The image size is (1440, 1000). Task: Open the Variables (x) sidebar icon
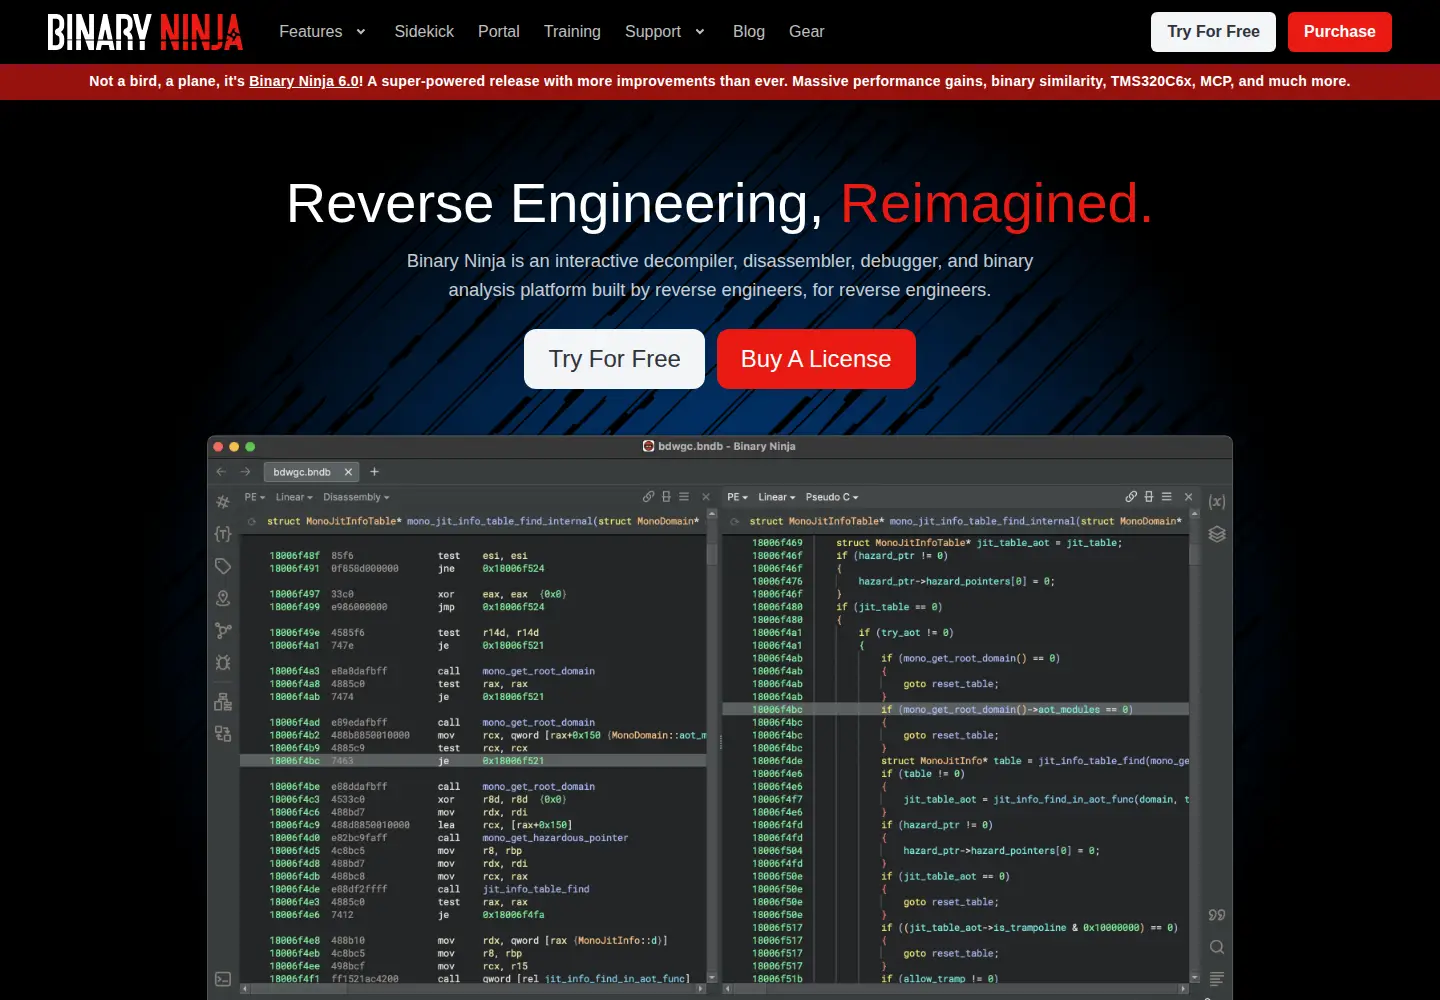point(1217,502)
